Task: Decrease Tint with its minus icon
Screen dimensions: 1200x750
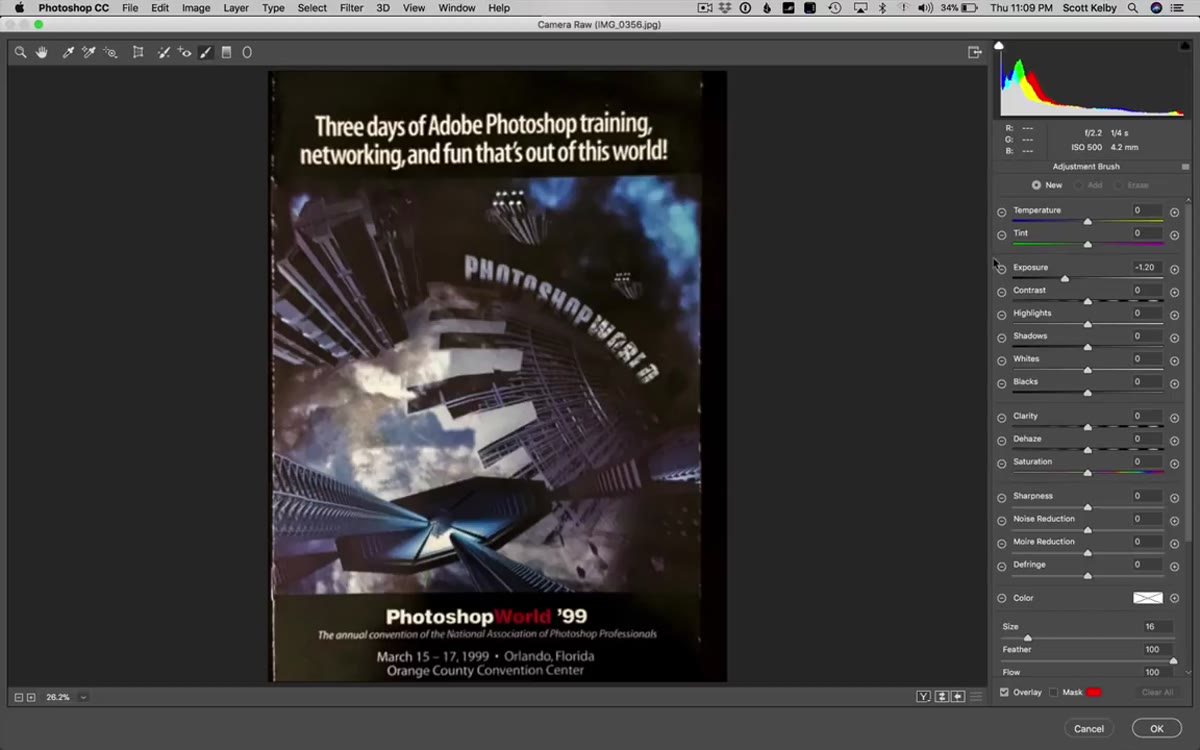Action: tap(1001, 235)
